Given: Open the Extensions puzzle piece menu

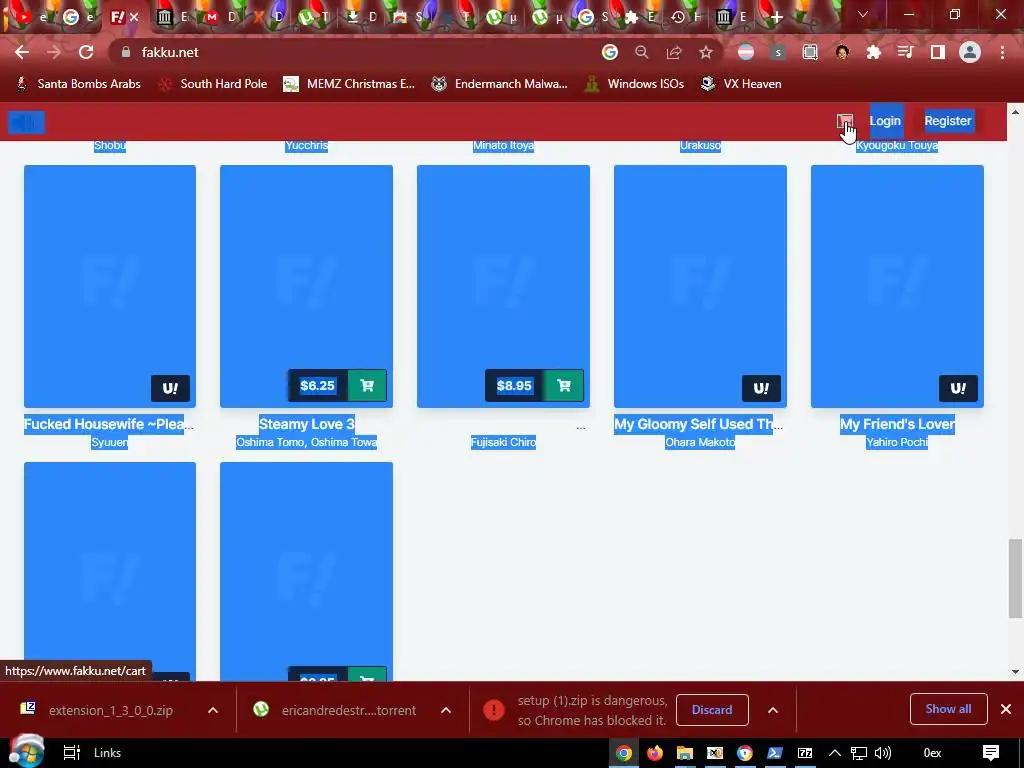Looking at the screenshot, I should point(874,52).
